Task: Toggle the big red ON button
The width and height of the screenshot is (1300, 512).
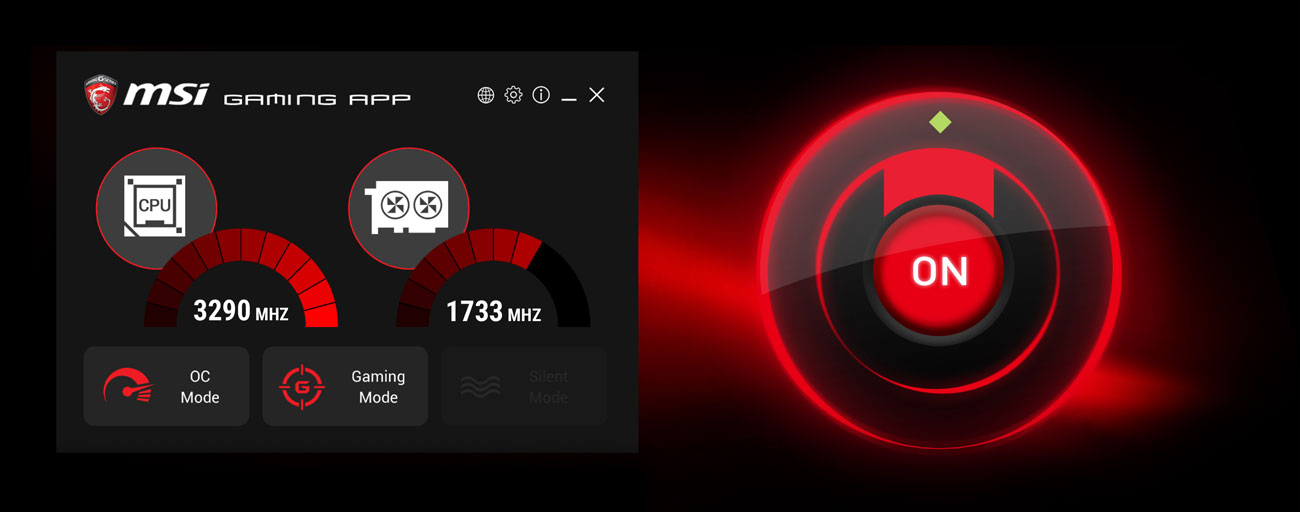Action: point(940,271)
